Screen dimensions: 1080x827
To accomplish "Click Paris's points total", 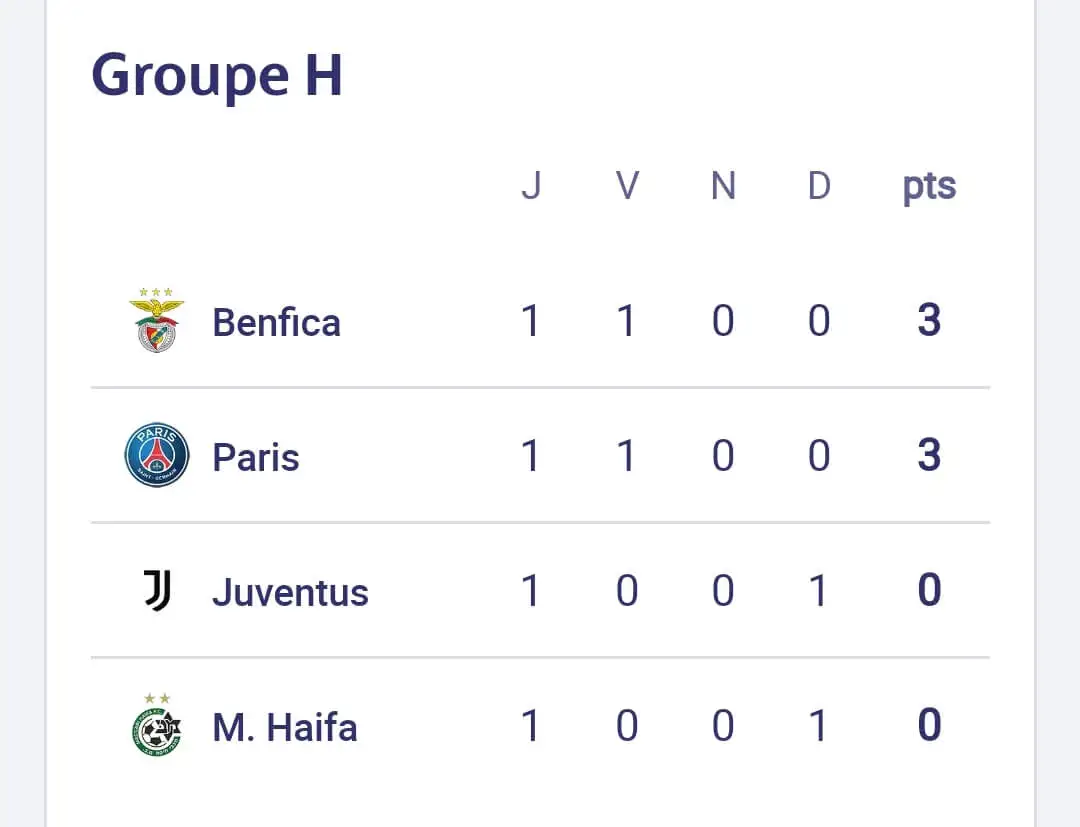I will [929, 456].
